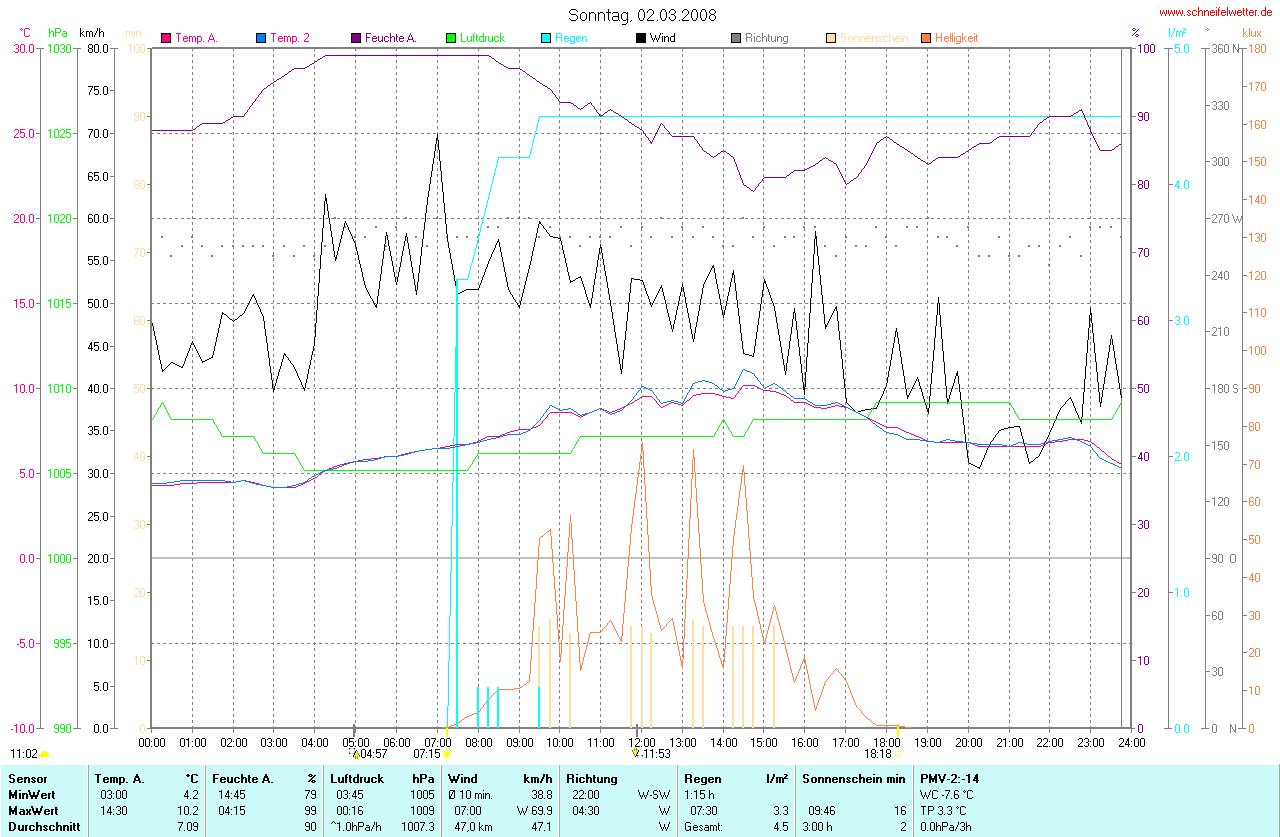Click the min temperature value 4.2
This screenshot has height=837, width=1280.
point(191,795)
